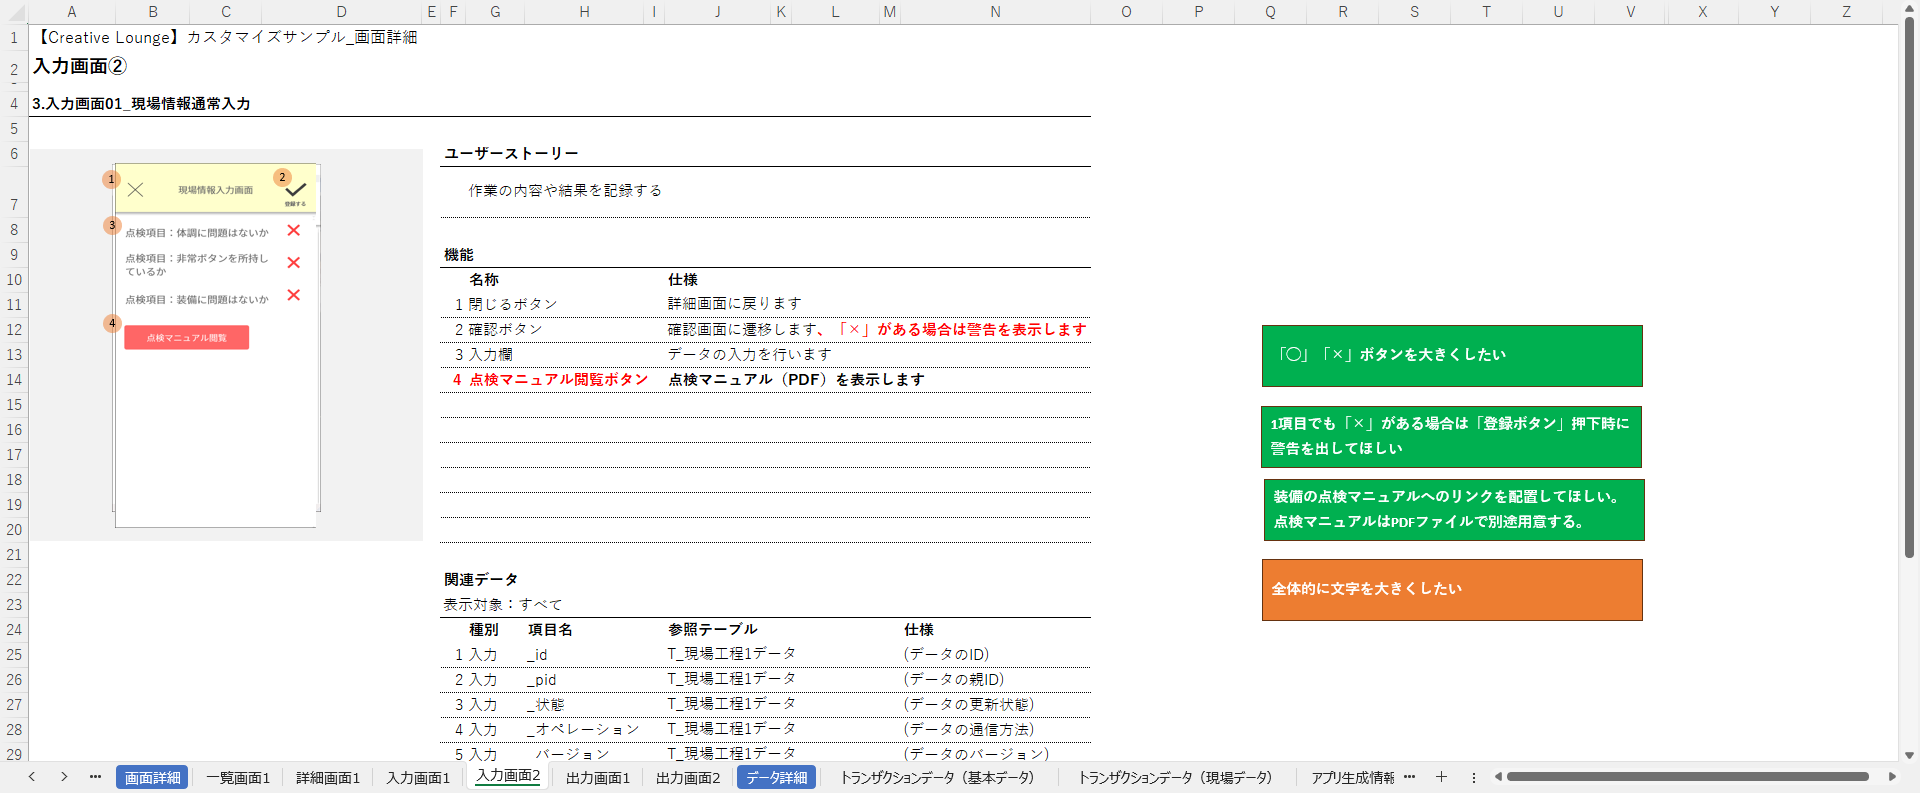
Task: Click (データの通信方法) cell
Action: [x=969, y=730]
